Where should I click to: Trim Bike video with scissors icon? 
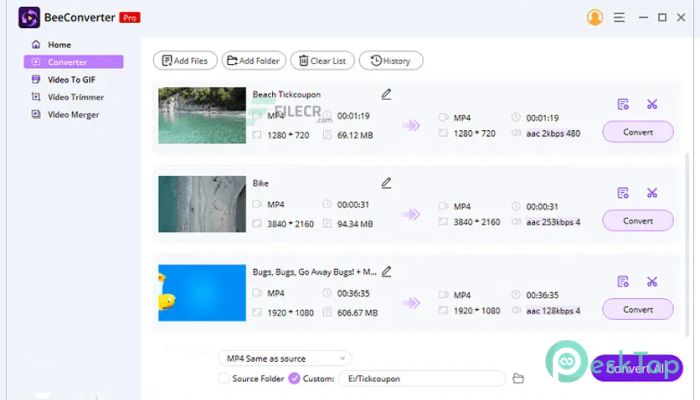click(652, 193)
